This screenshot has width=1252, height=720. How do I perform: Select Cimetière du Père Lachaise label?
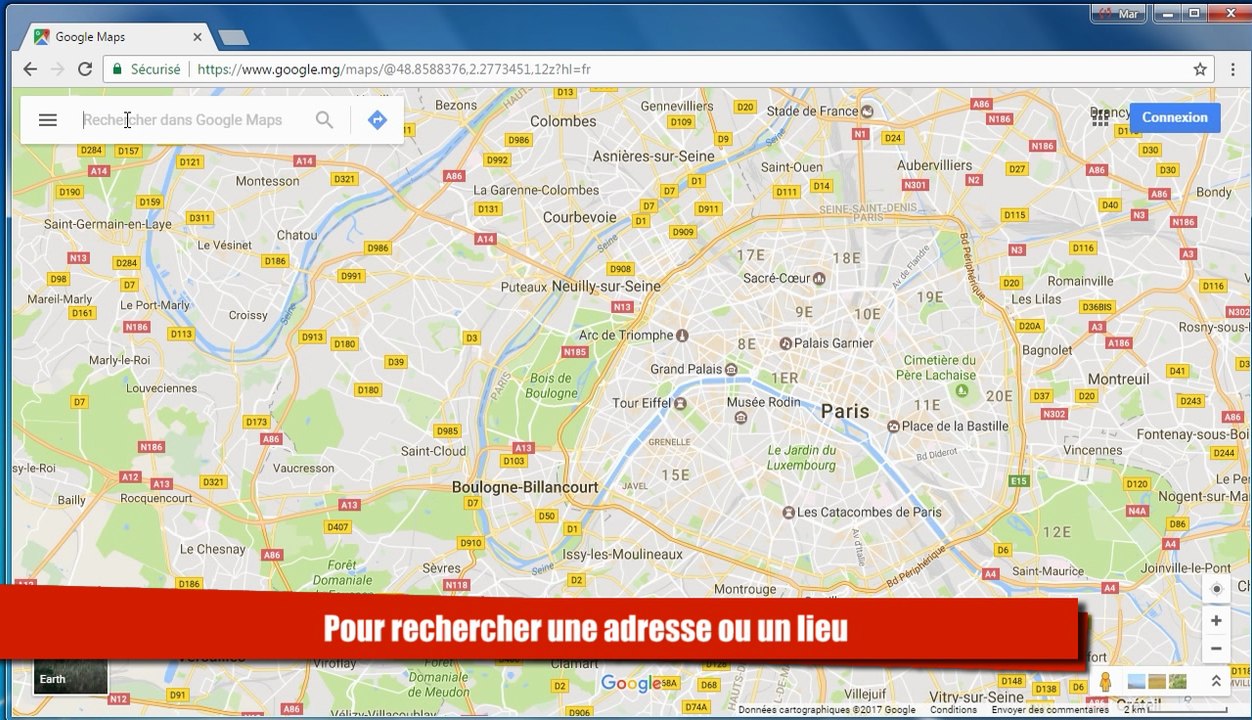(x=936, y=368)
